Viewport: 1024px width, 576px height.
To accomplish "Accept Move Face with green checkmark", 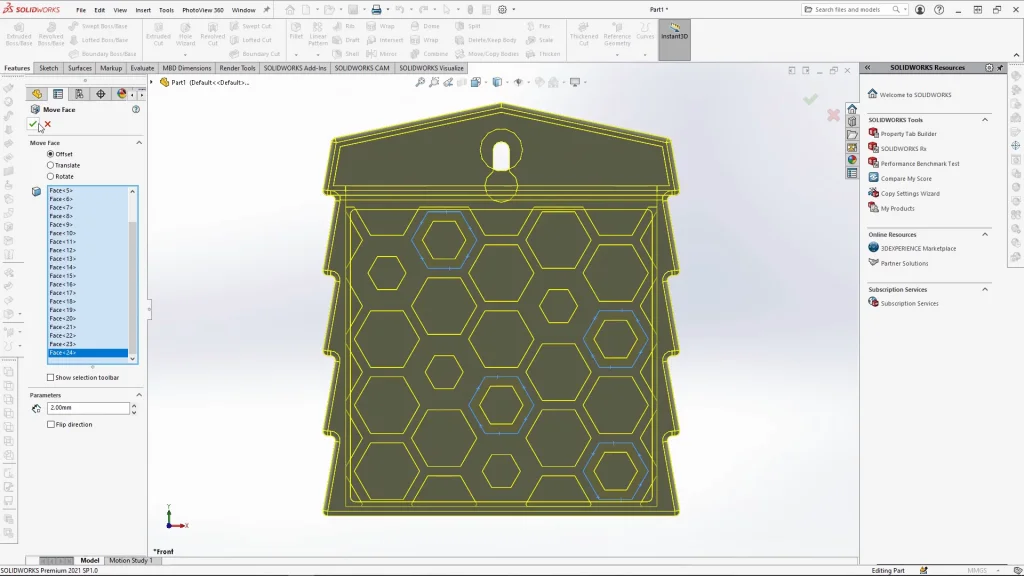I will (33, 124).
